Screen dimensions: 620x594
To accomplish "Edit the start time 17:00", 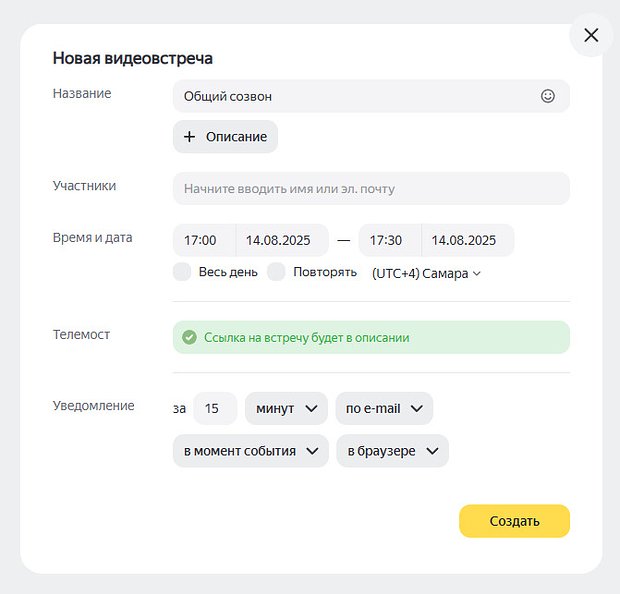I will pyautogui.click(x=204, y=240).
